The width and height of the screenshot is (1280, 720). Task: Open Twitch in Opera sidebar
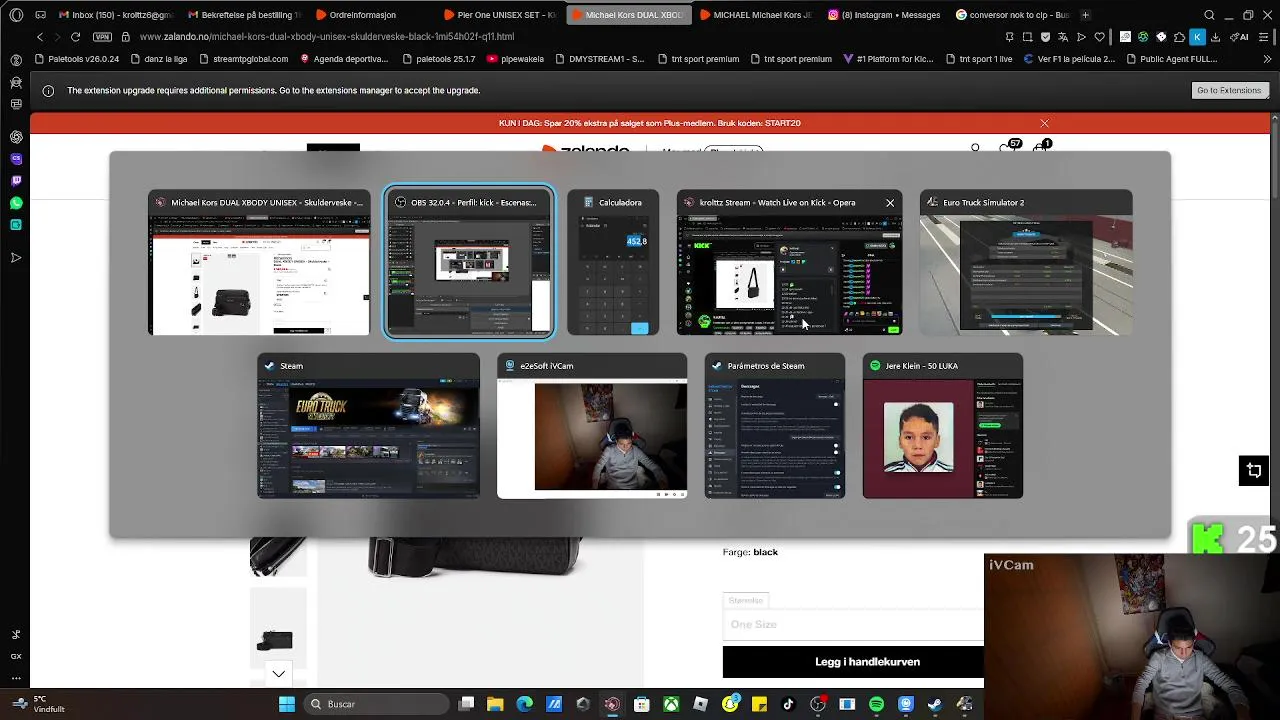pos(16,181)
